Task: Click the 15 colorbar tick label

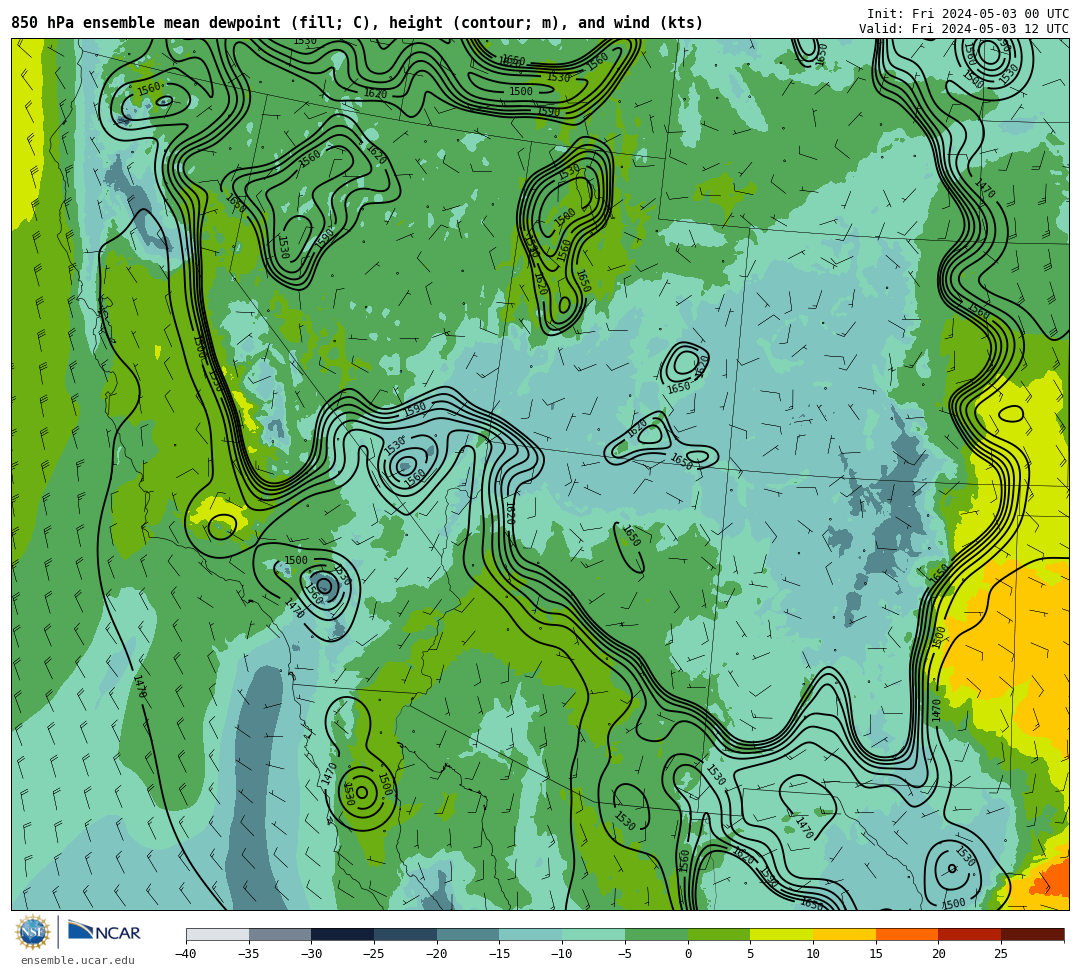Action: 875,954
